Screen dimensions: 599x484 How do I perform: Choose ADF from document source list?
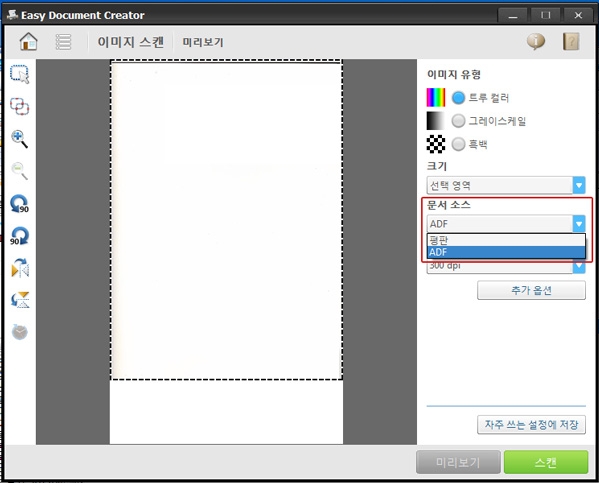(506, 252)
